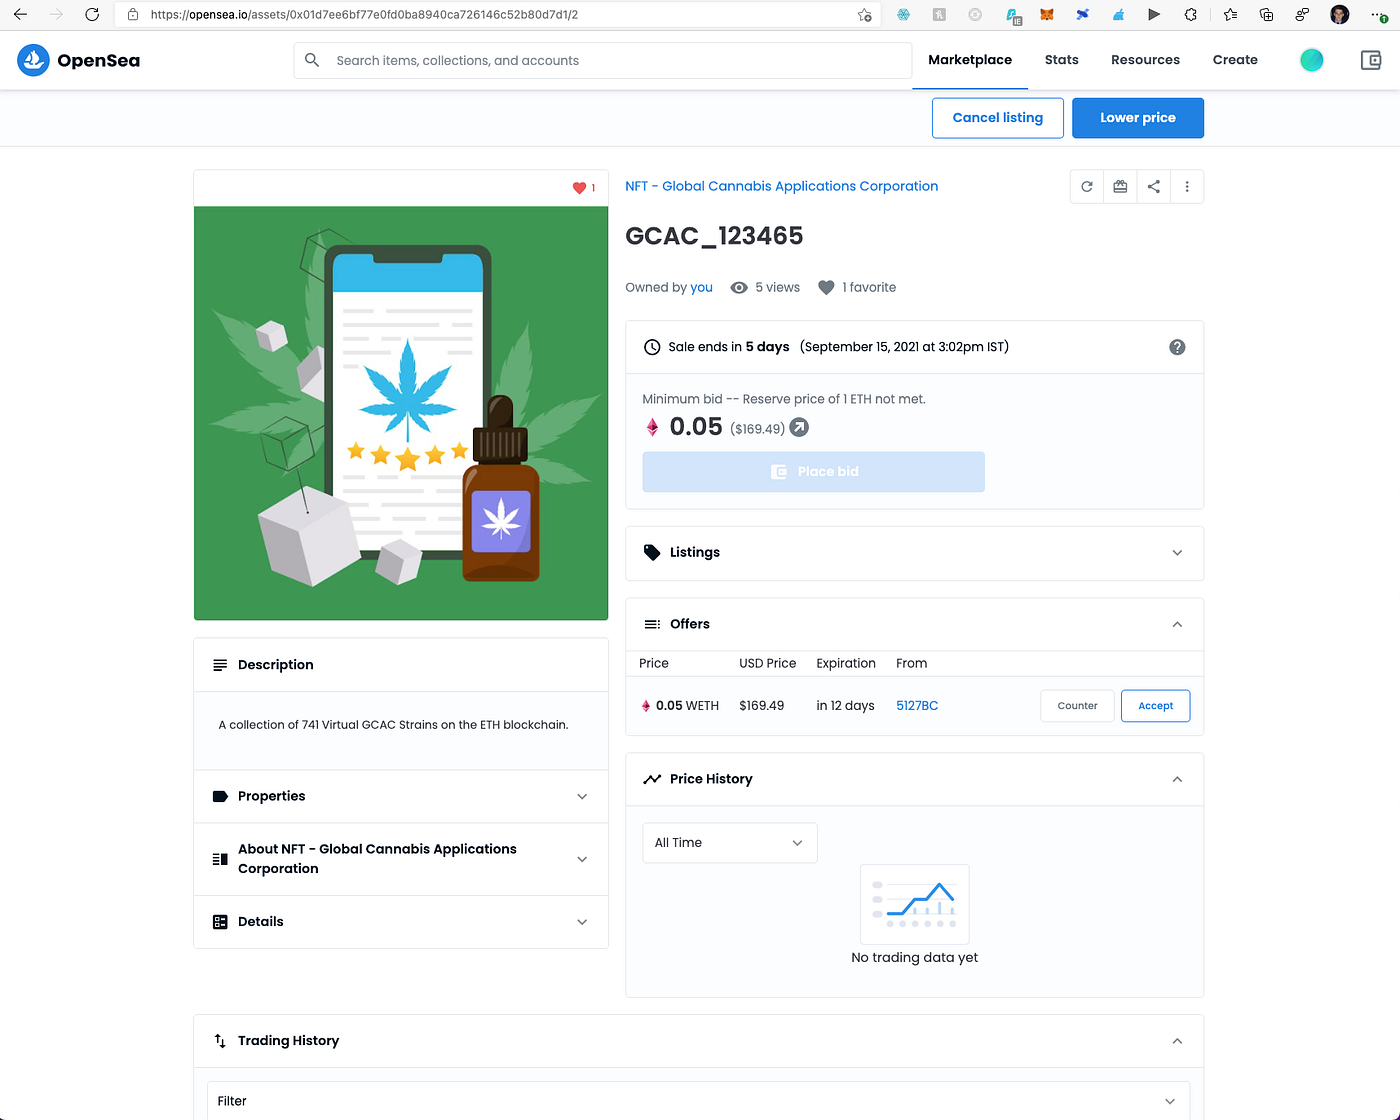Collapse the Offers section
This screenshot has height=1120, width=1400.
pyautogui.click(x=914, y=624)
